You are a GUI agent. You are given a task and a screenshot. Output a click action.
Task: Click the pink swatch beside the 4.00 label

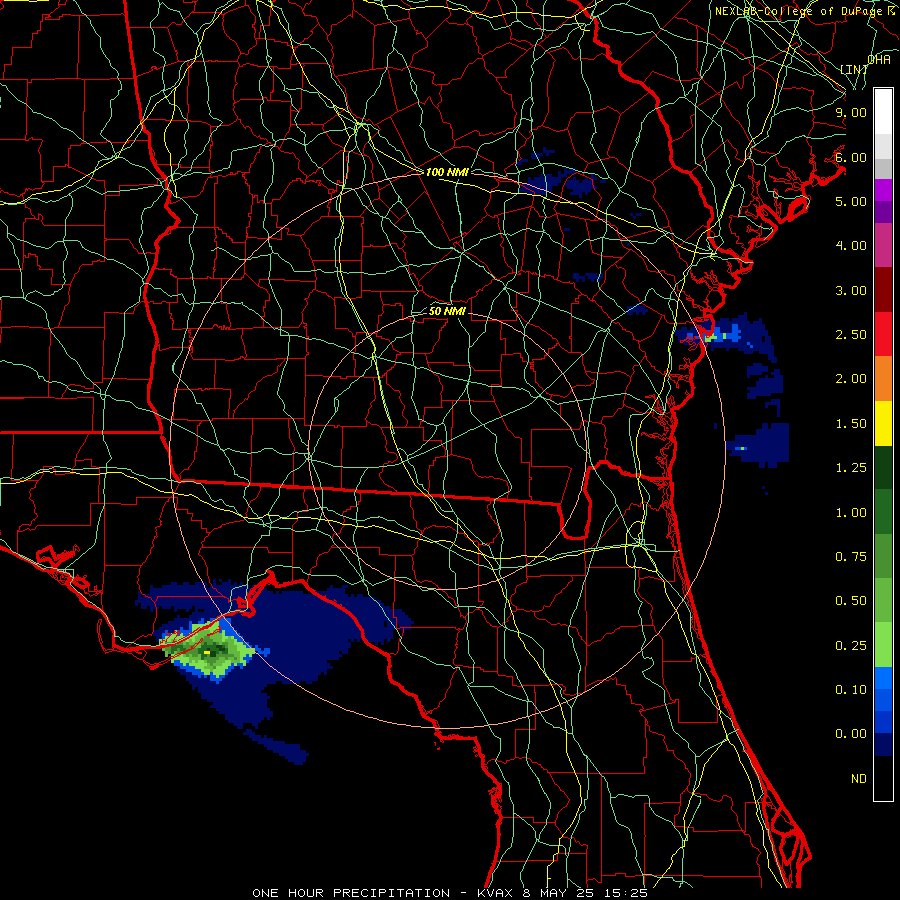[x=883, y=245]
